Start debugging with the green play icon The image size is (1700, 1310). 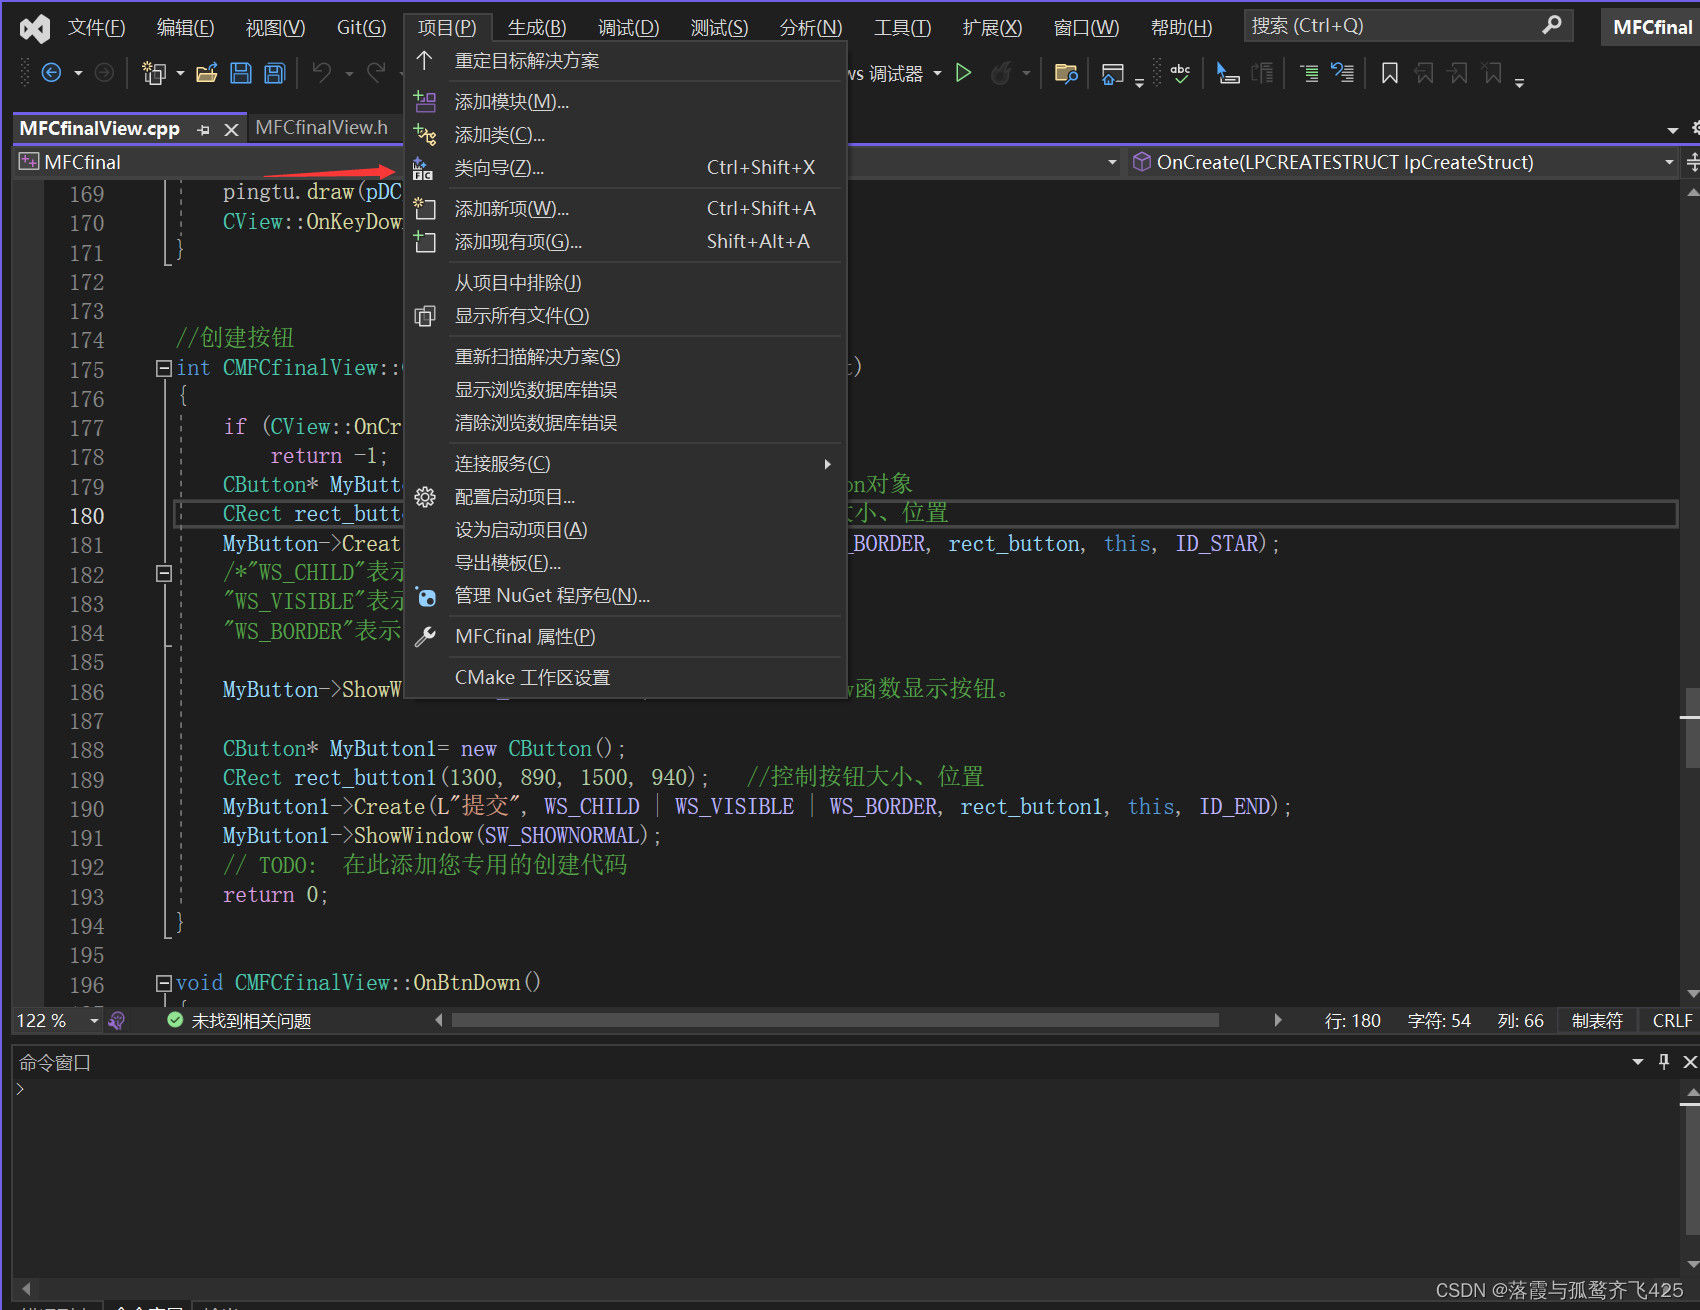(963, 72)
